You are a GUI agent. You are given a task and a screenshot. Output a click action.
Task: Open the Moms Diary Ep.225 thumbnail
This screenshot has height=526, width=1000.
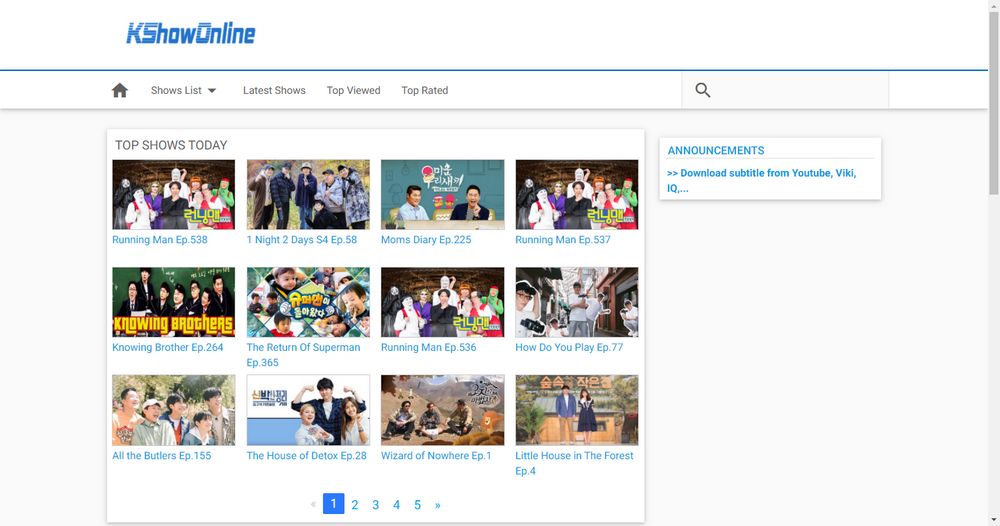[442, 195]
